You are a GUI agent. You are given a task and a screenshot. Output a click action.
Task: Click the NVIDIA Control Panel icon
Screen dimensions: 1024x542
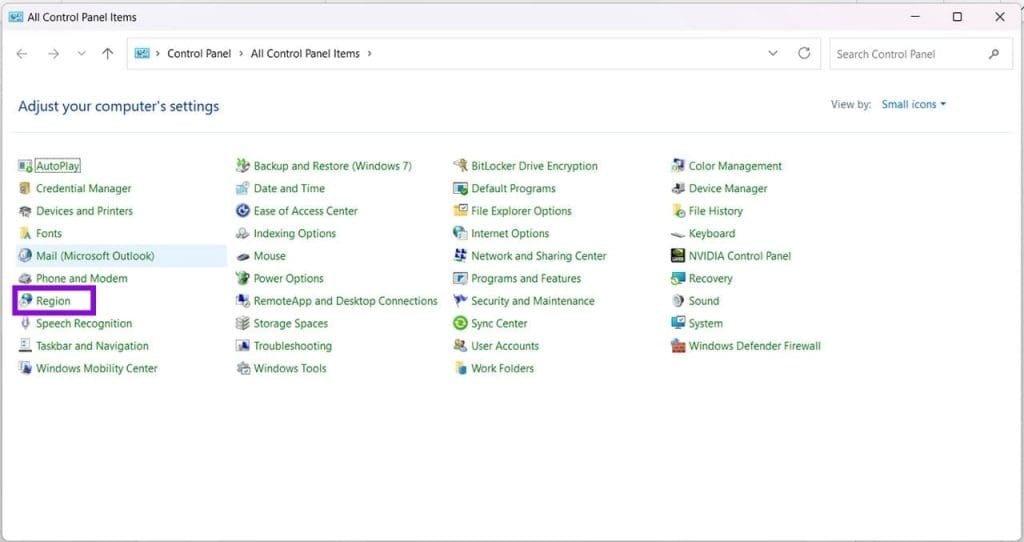678,255
